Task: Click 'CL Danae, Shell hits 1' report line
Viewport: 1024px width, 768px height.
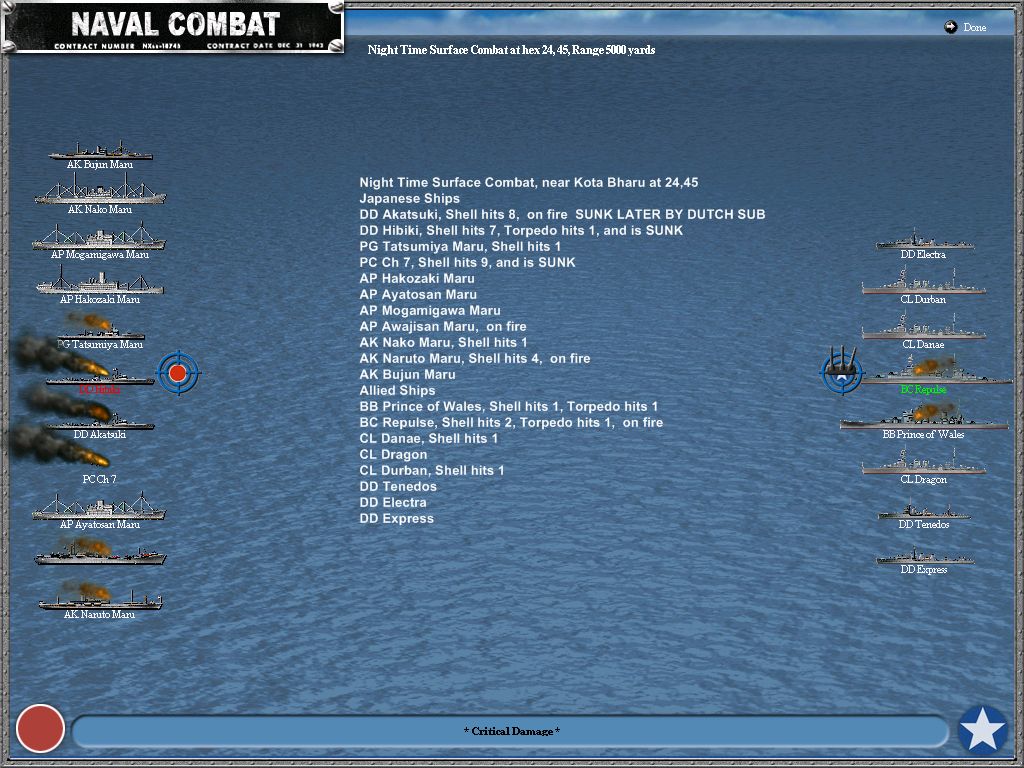Action: [x=429, y=438]
